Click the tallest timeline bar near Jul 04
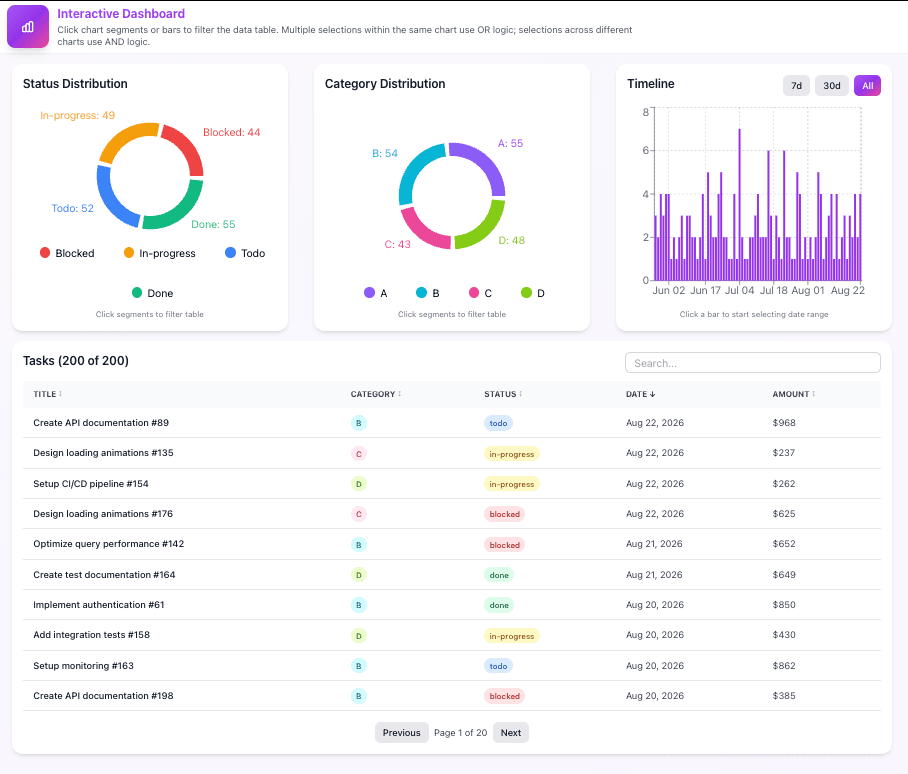908x774 pixels. pyautogui.click(x=739, y=204)
